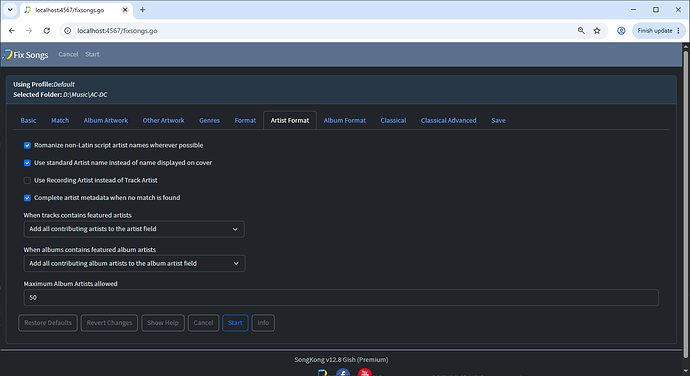Enable Use Recording Artist instead of Track Artist
The height and width of the screenshot is (376, 690).
pos(27,181)
